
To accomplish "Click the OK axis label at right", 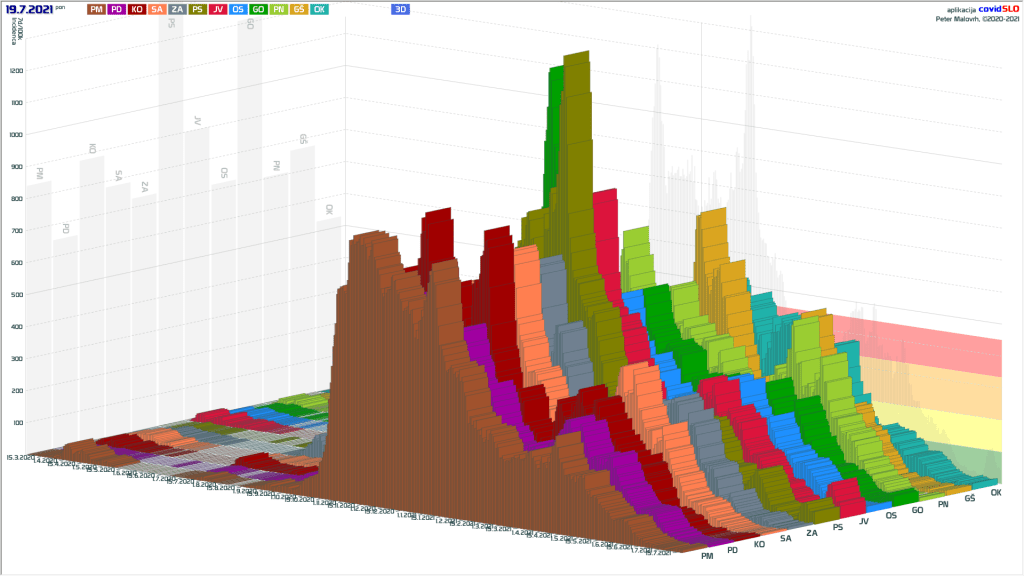I will [996, 493].
